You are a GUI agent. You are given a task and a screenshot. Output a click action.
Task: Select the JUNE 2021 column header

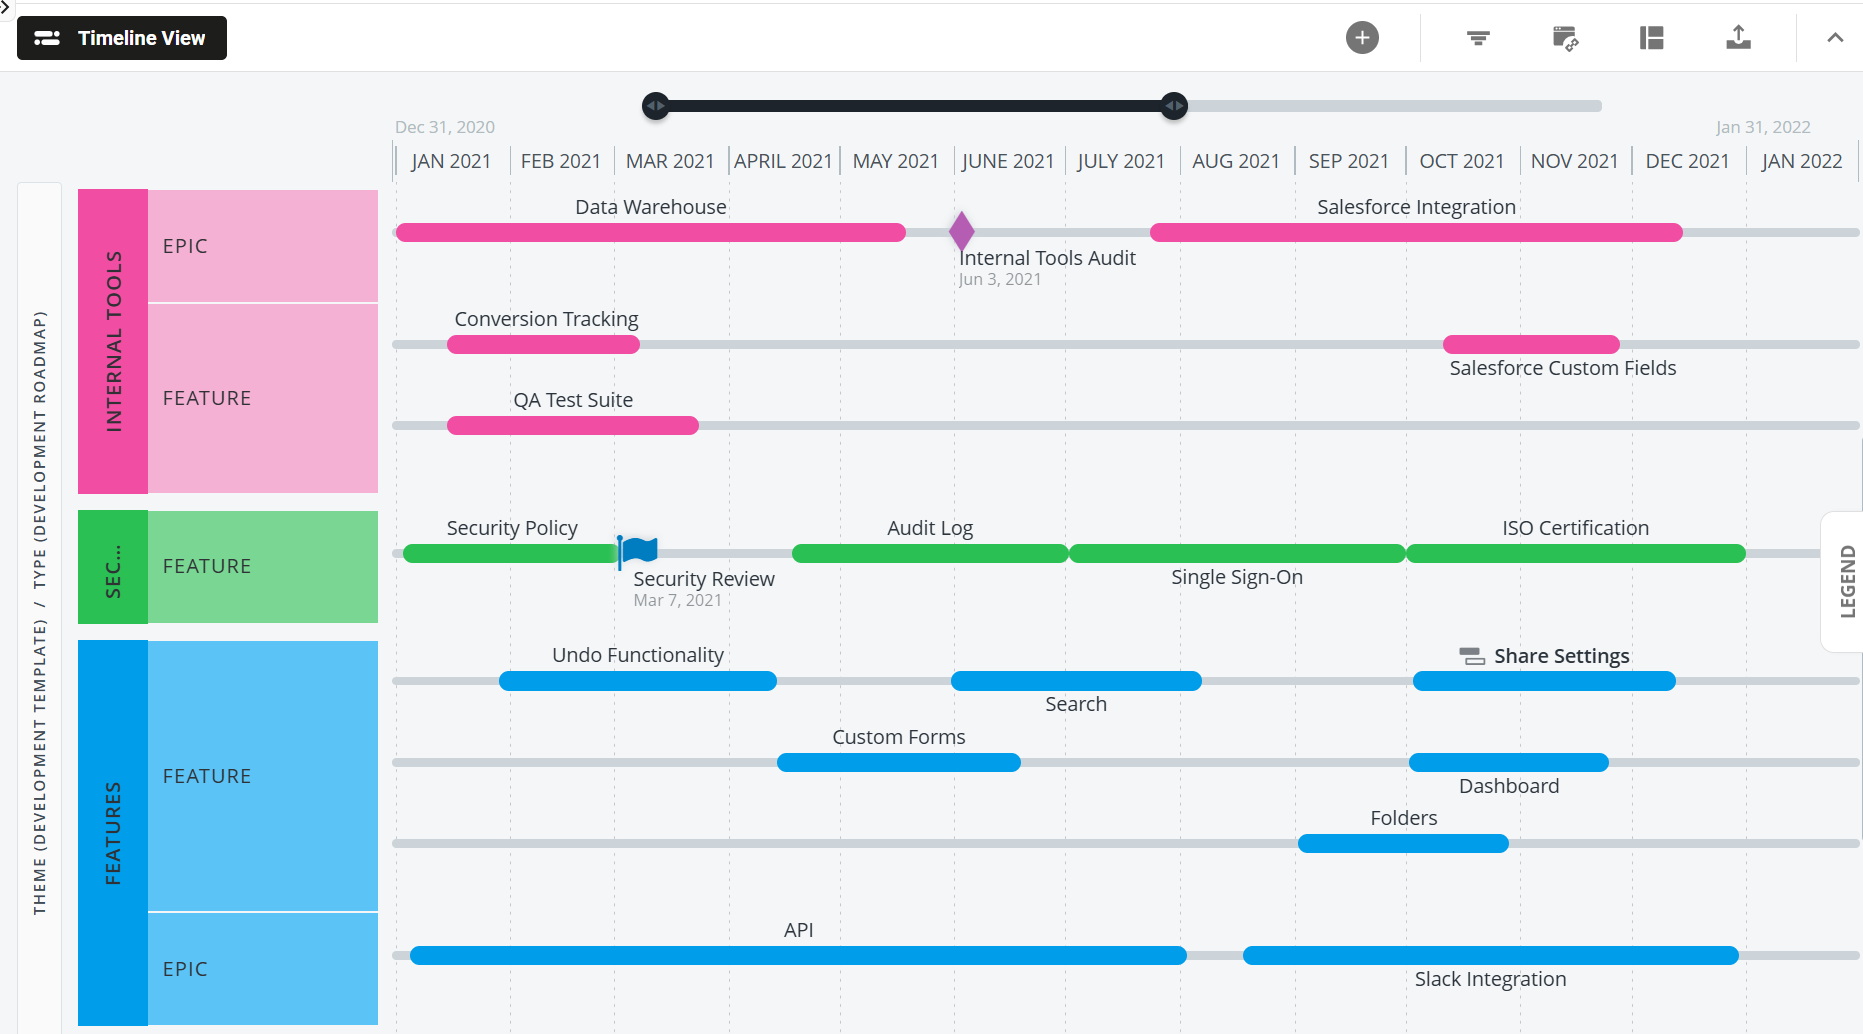1008,160
